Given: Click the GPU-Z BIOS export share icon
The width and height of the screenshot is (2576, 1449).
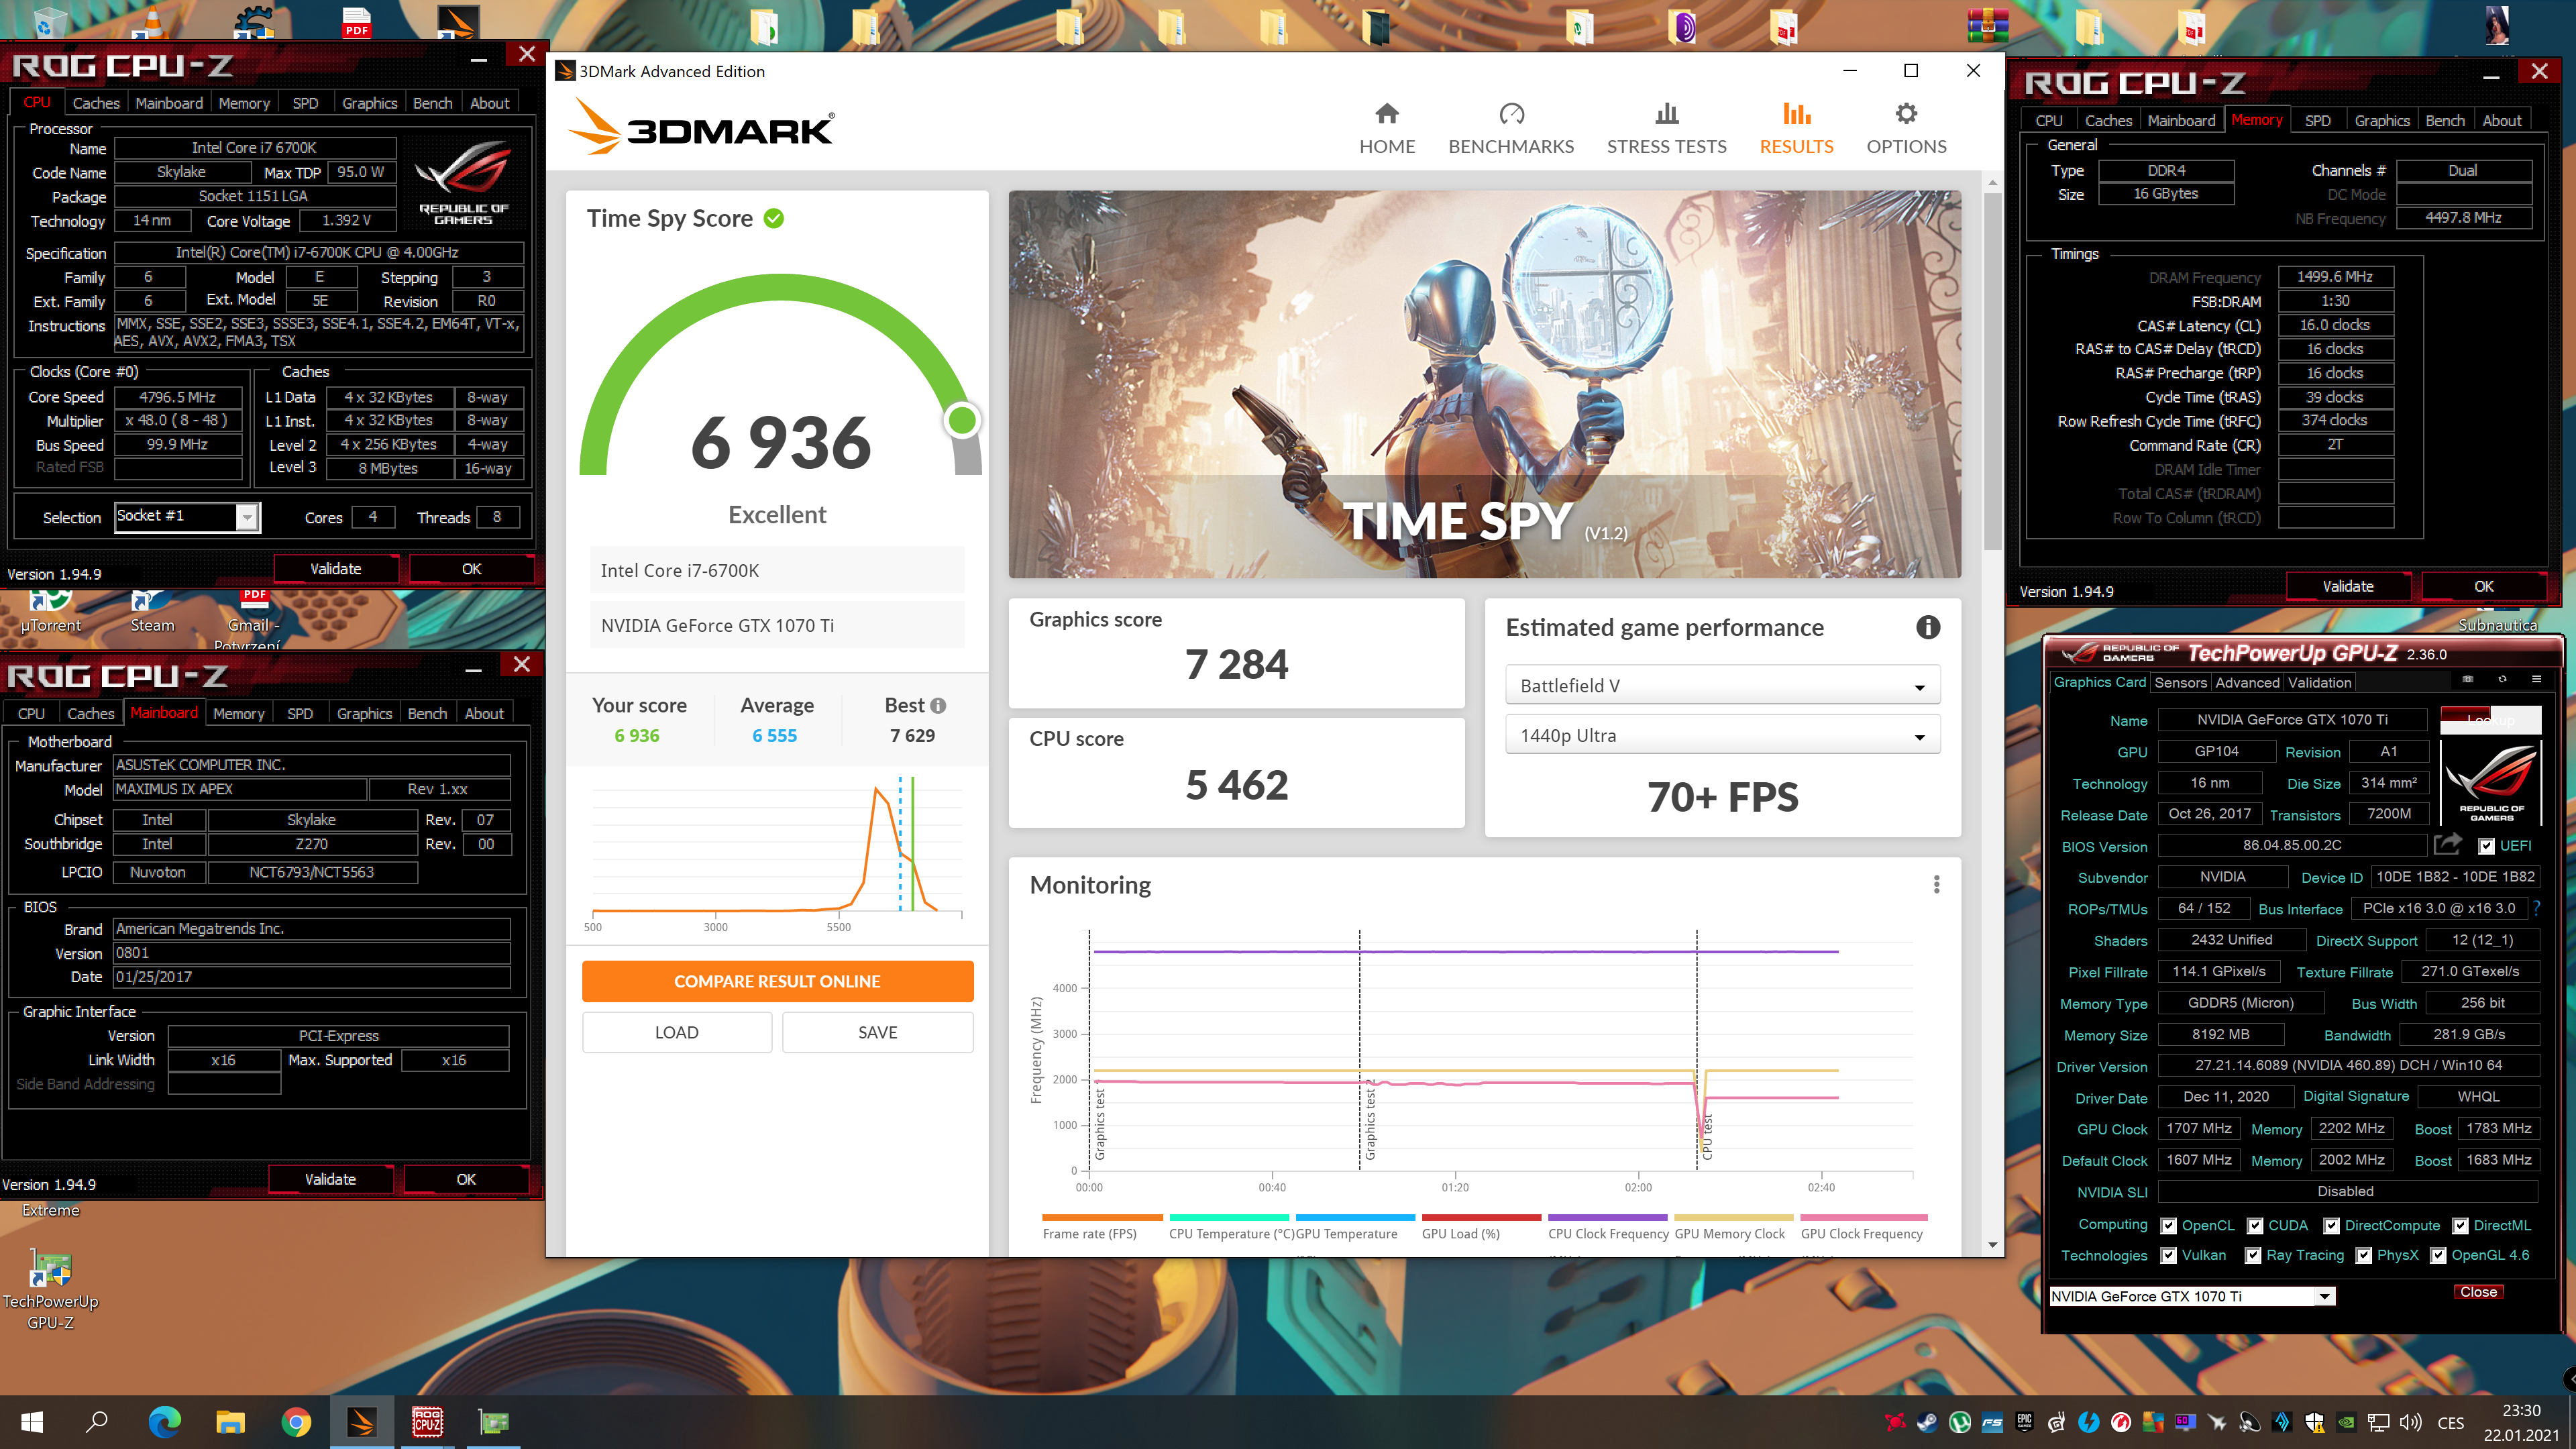Looking at the screenshot, I should tap(2447, 844).
